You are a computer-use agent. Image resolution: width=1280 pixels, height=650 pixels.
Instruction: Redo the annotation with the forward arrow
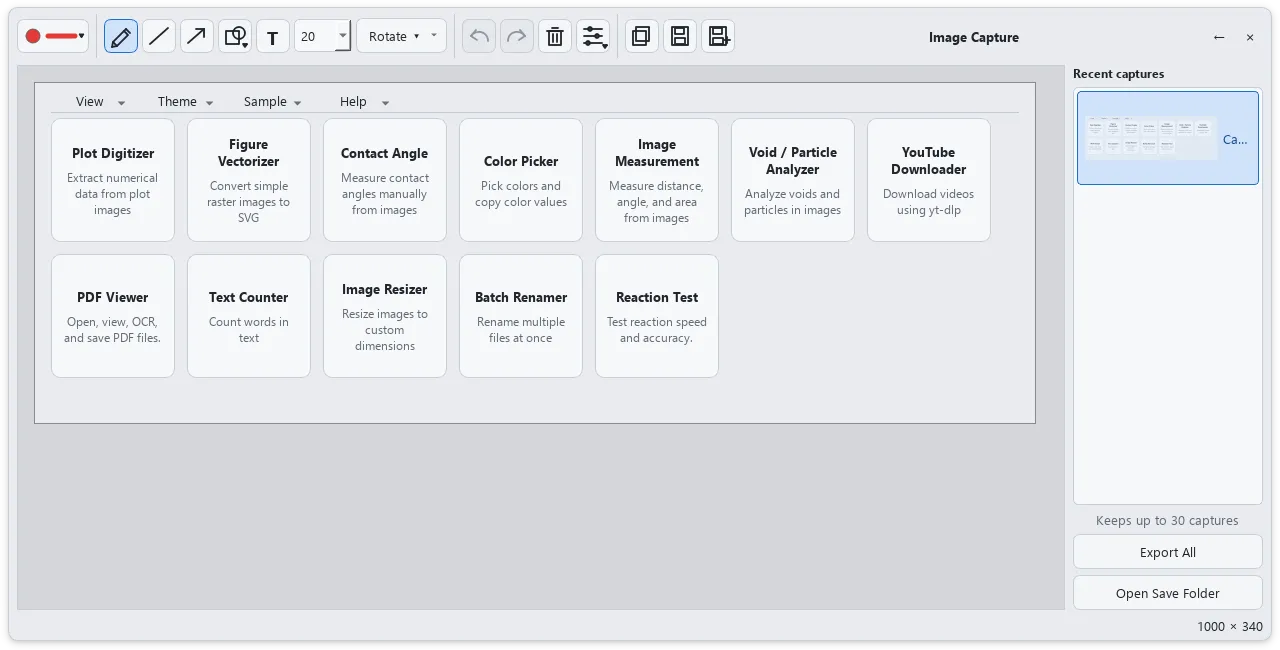pos(517,37)
